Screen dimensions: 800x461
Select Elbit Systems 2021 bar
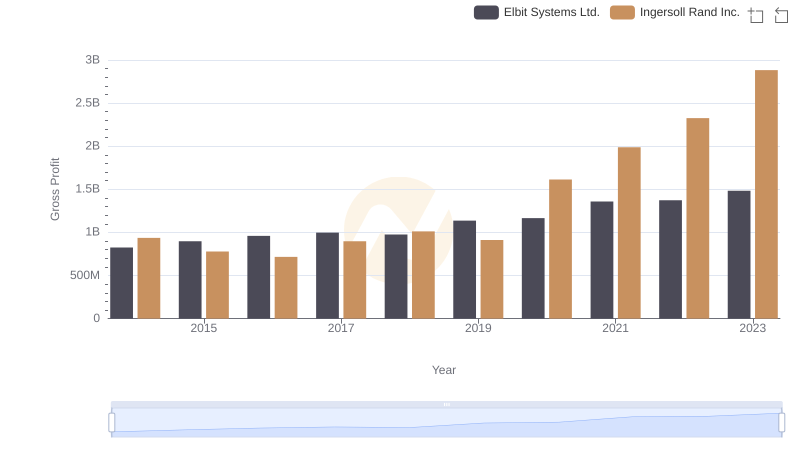[602, 260]
